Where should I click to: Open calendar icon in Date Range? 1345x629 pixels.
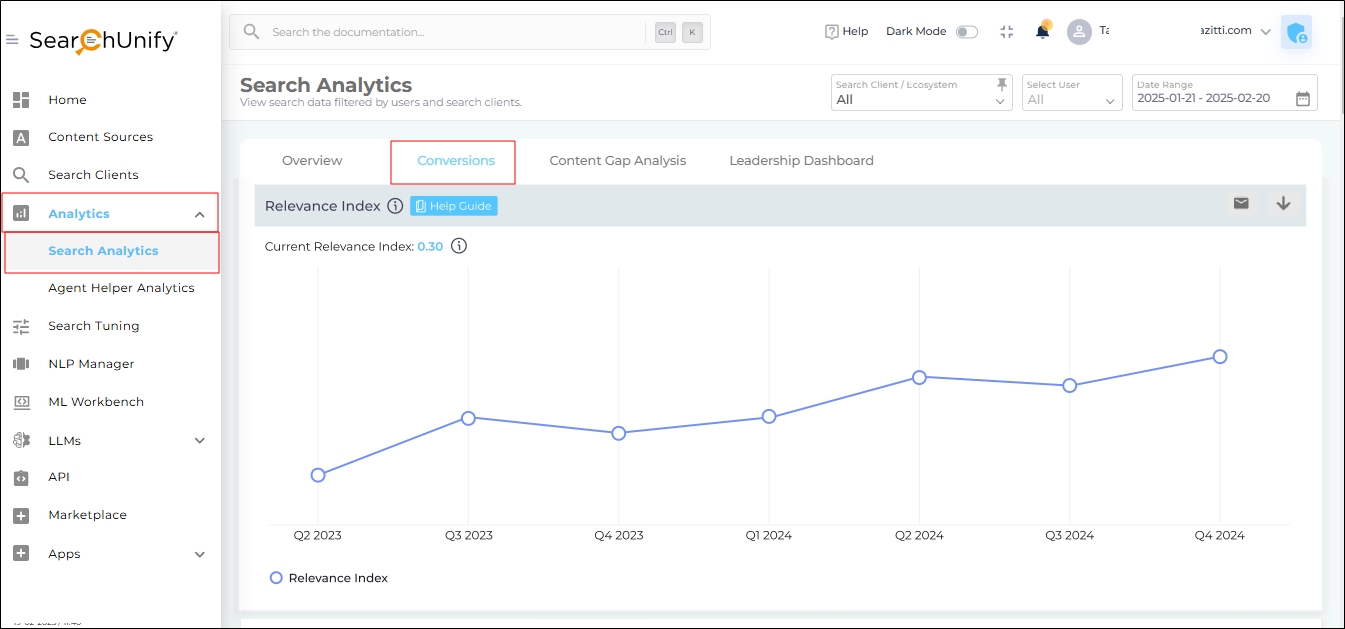[1303, 99]
